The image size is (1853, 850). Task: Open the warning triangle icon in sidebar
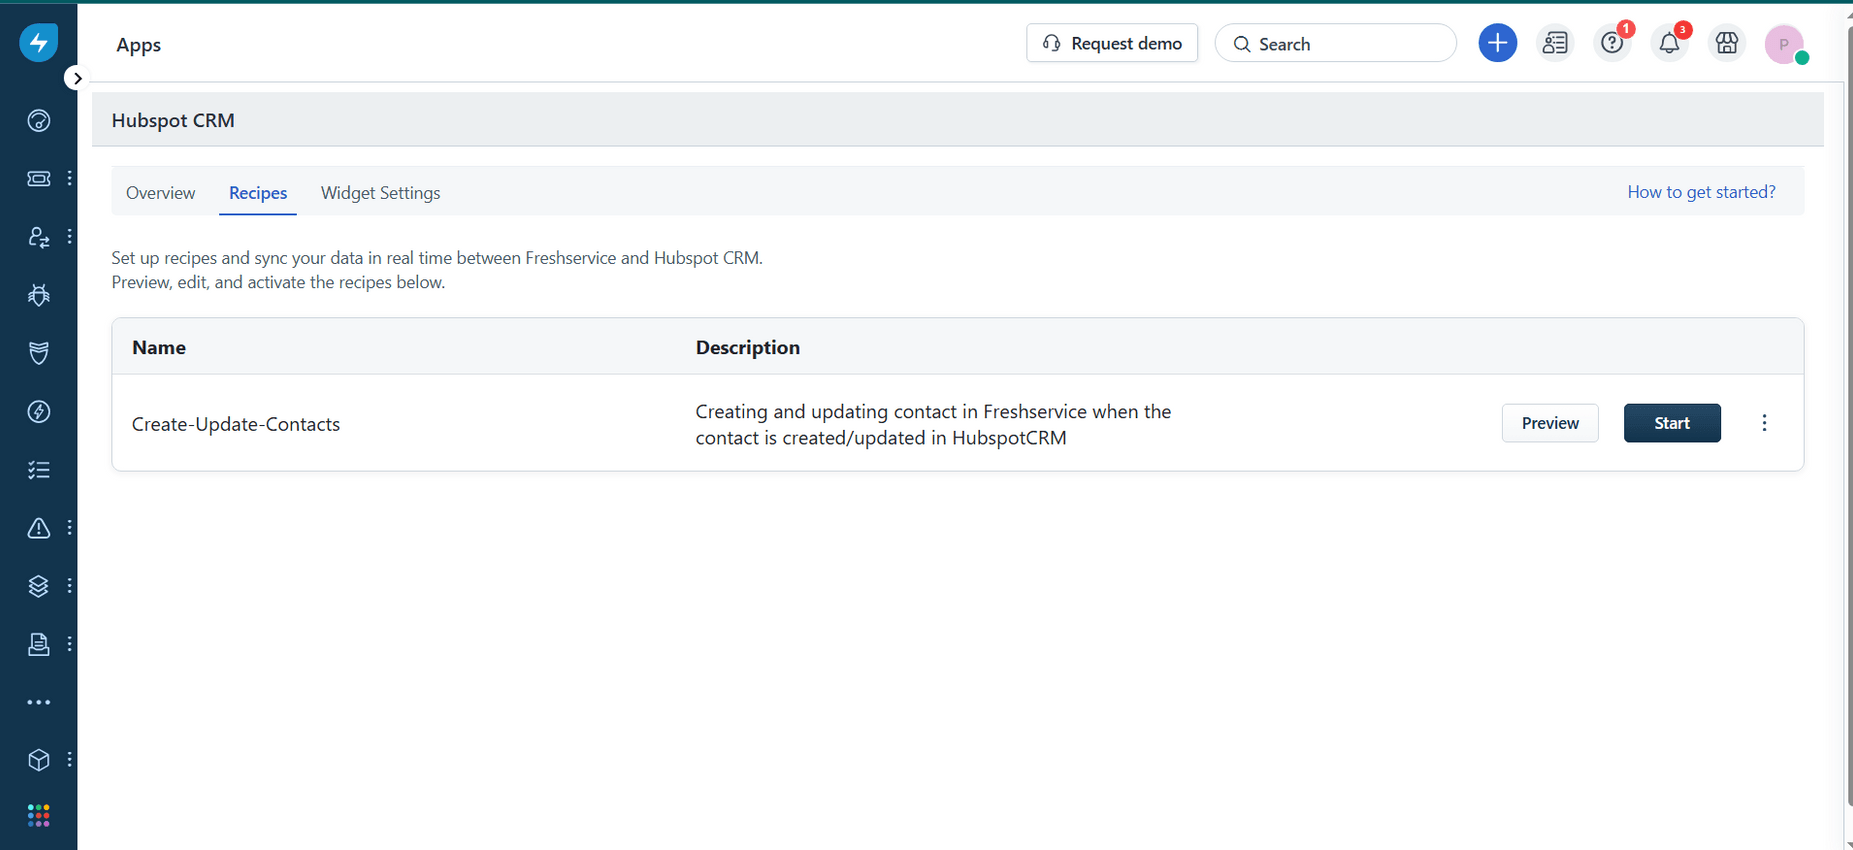pos(39,528)
